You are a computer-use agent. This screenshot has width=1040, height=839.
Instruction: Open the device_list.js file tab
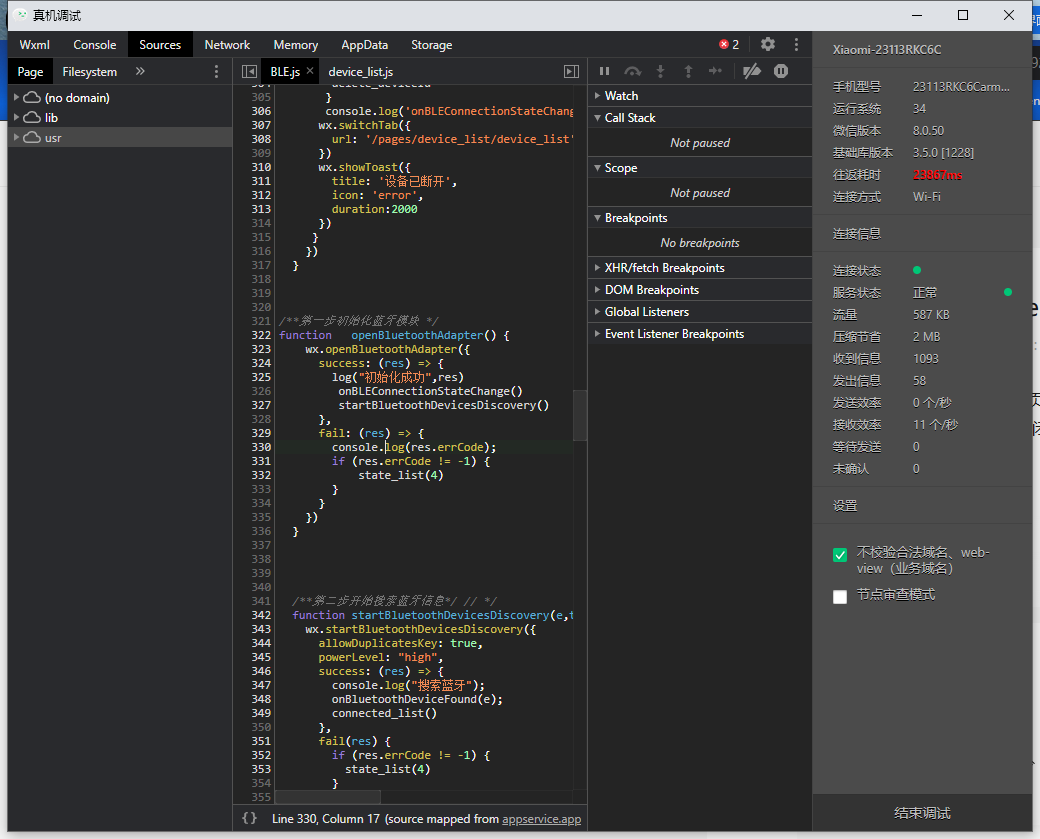click(360, 72)
